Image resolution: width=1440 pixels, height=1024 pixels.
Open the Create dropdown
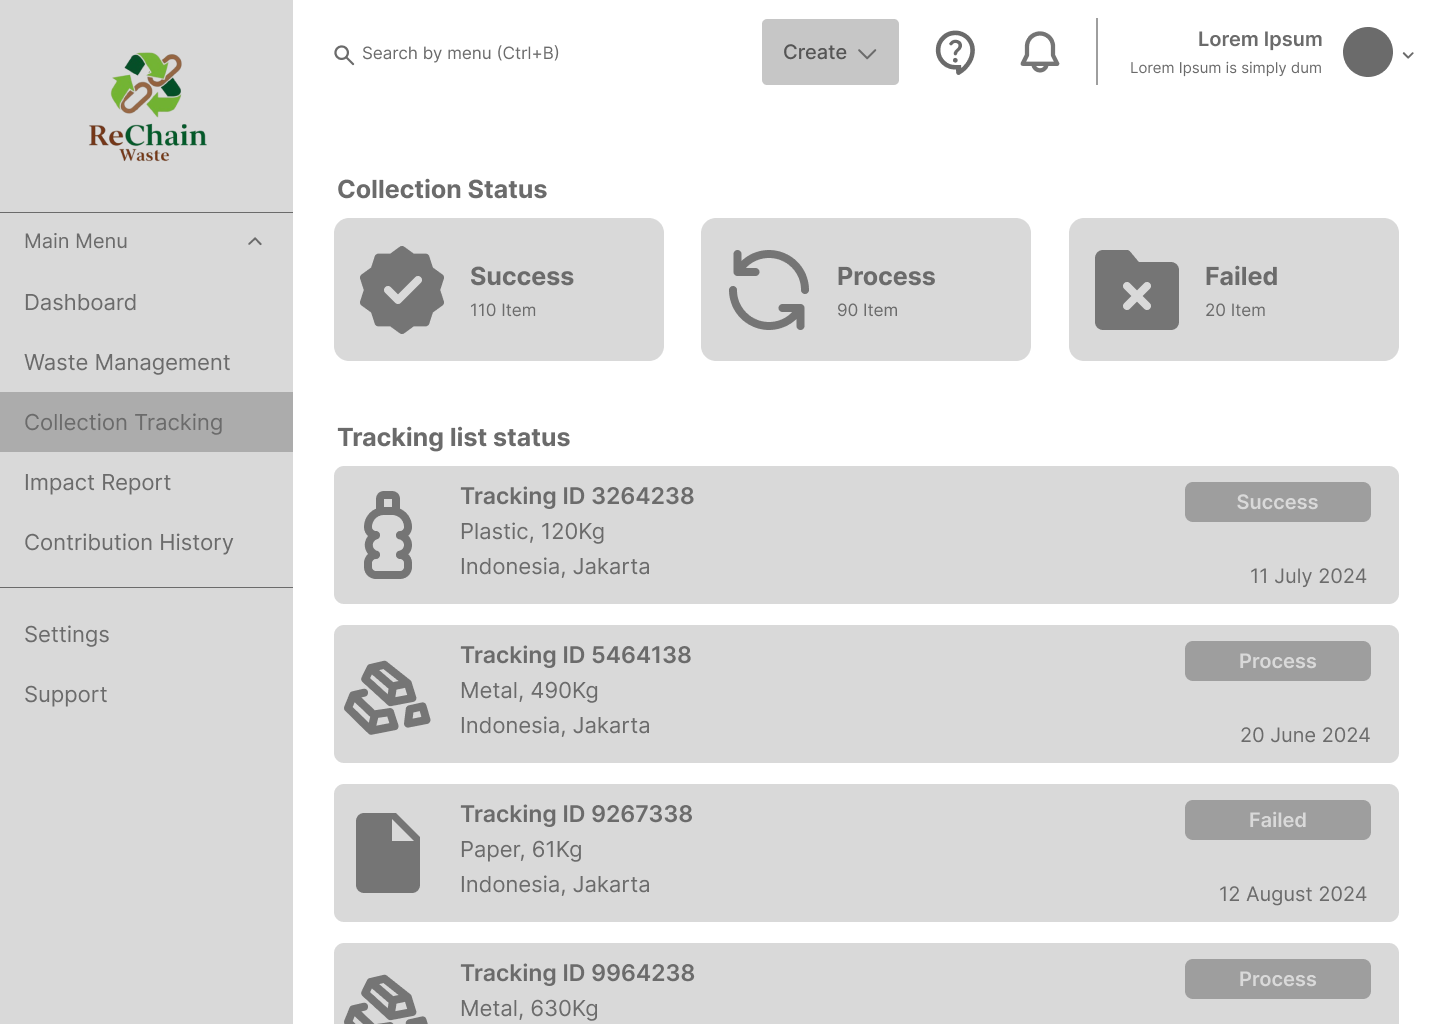pos(830,52)
